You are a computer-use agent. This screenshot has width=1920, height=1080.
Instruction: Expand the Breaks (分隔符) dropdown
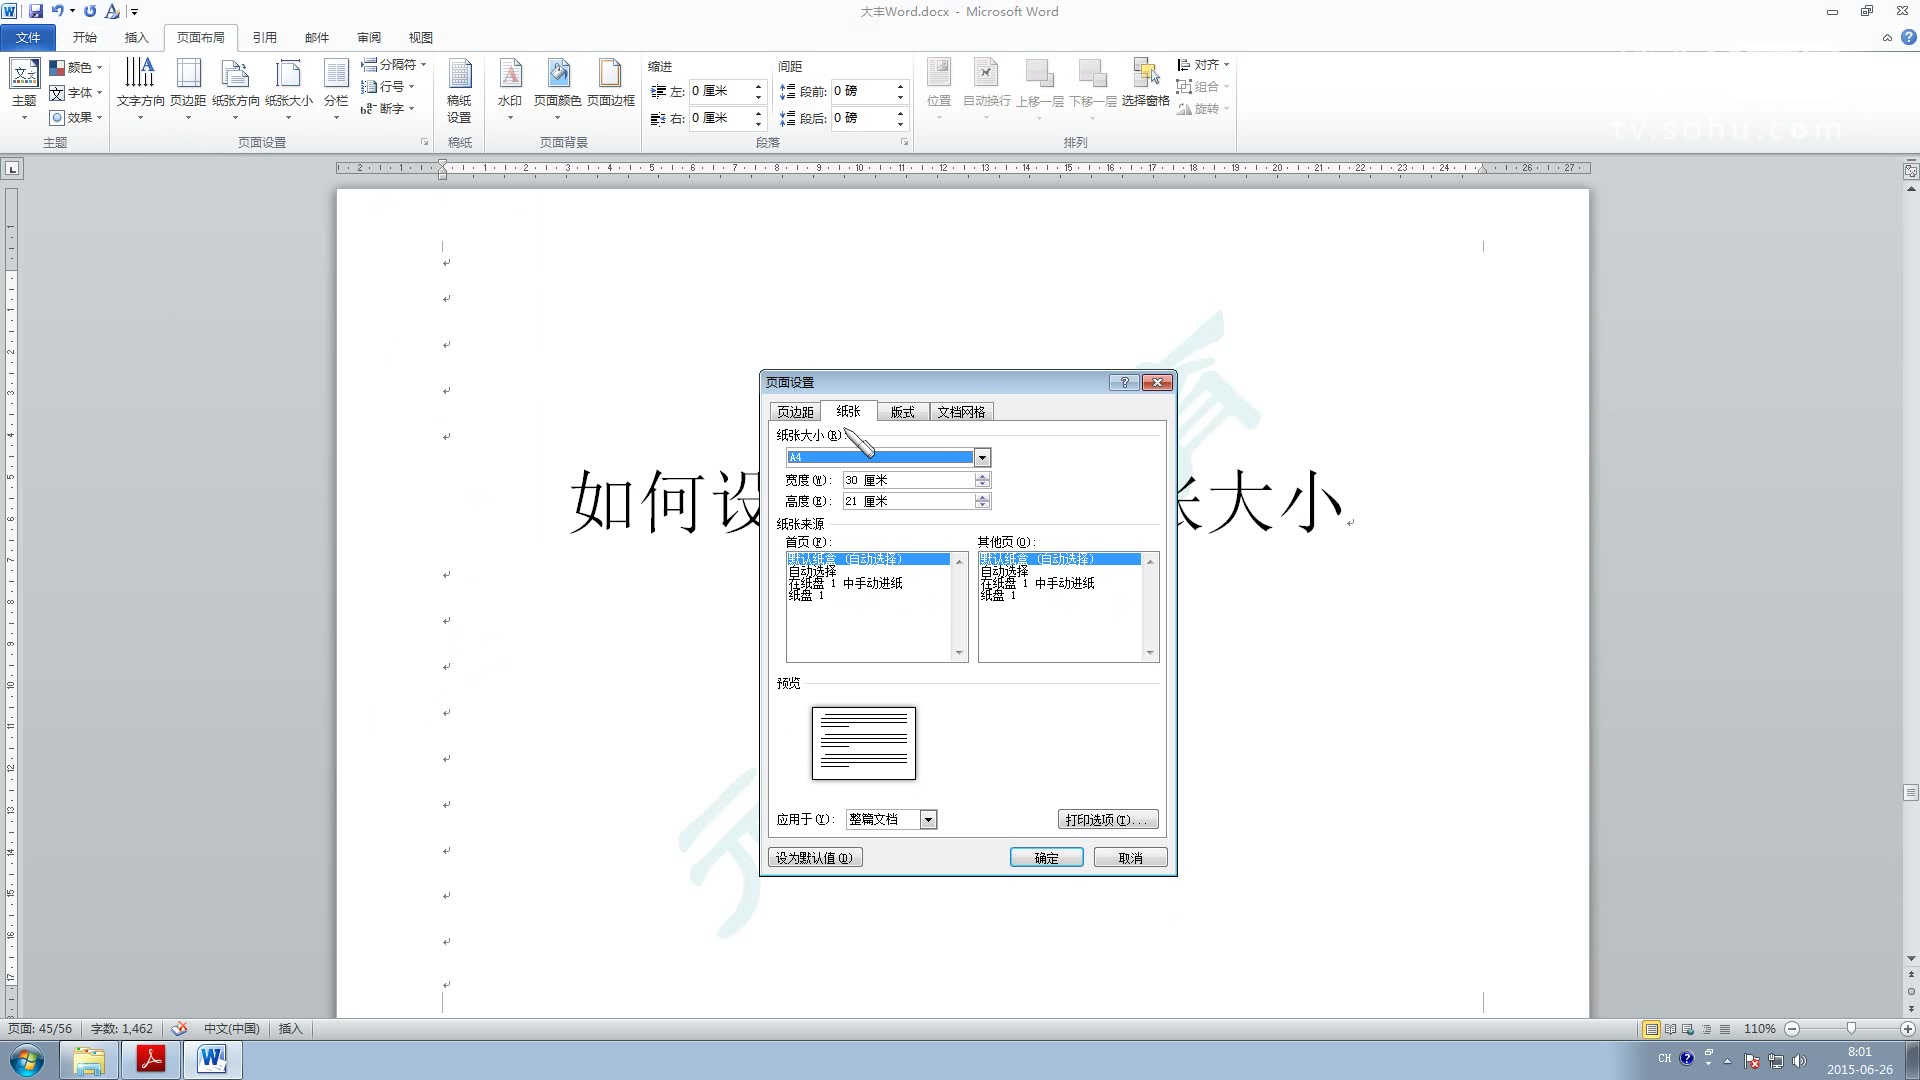pyautogui.click(x=395, y=64)
